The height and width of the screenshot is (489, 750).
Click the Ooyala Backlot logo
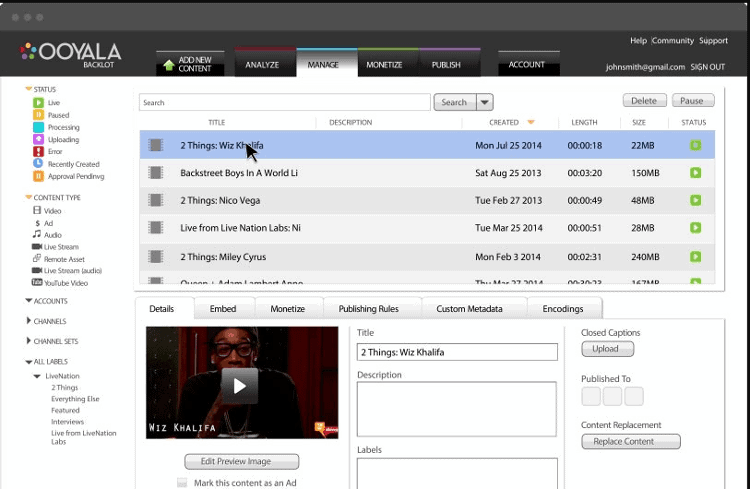click(70, 55)
